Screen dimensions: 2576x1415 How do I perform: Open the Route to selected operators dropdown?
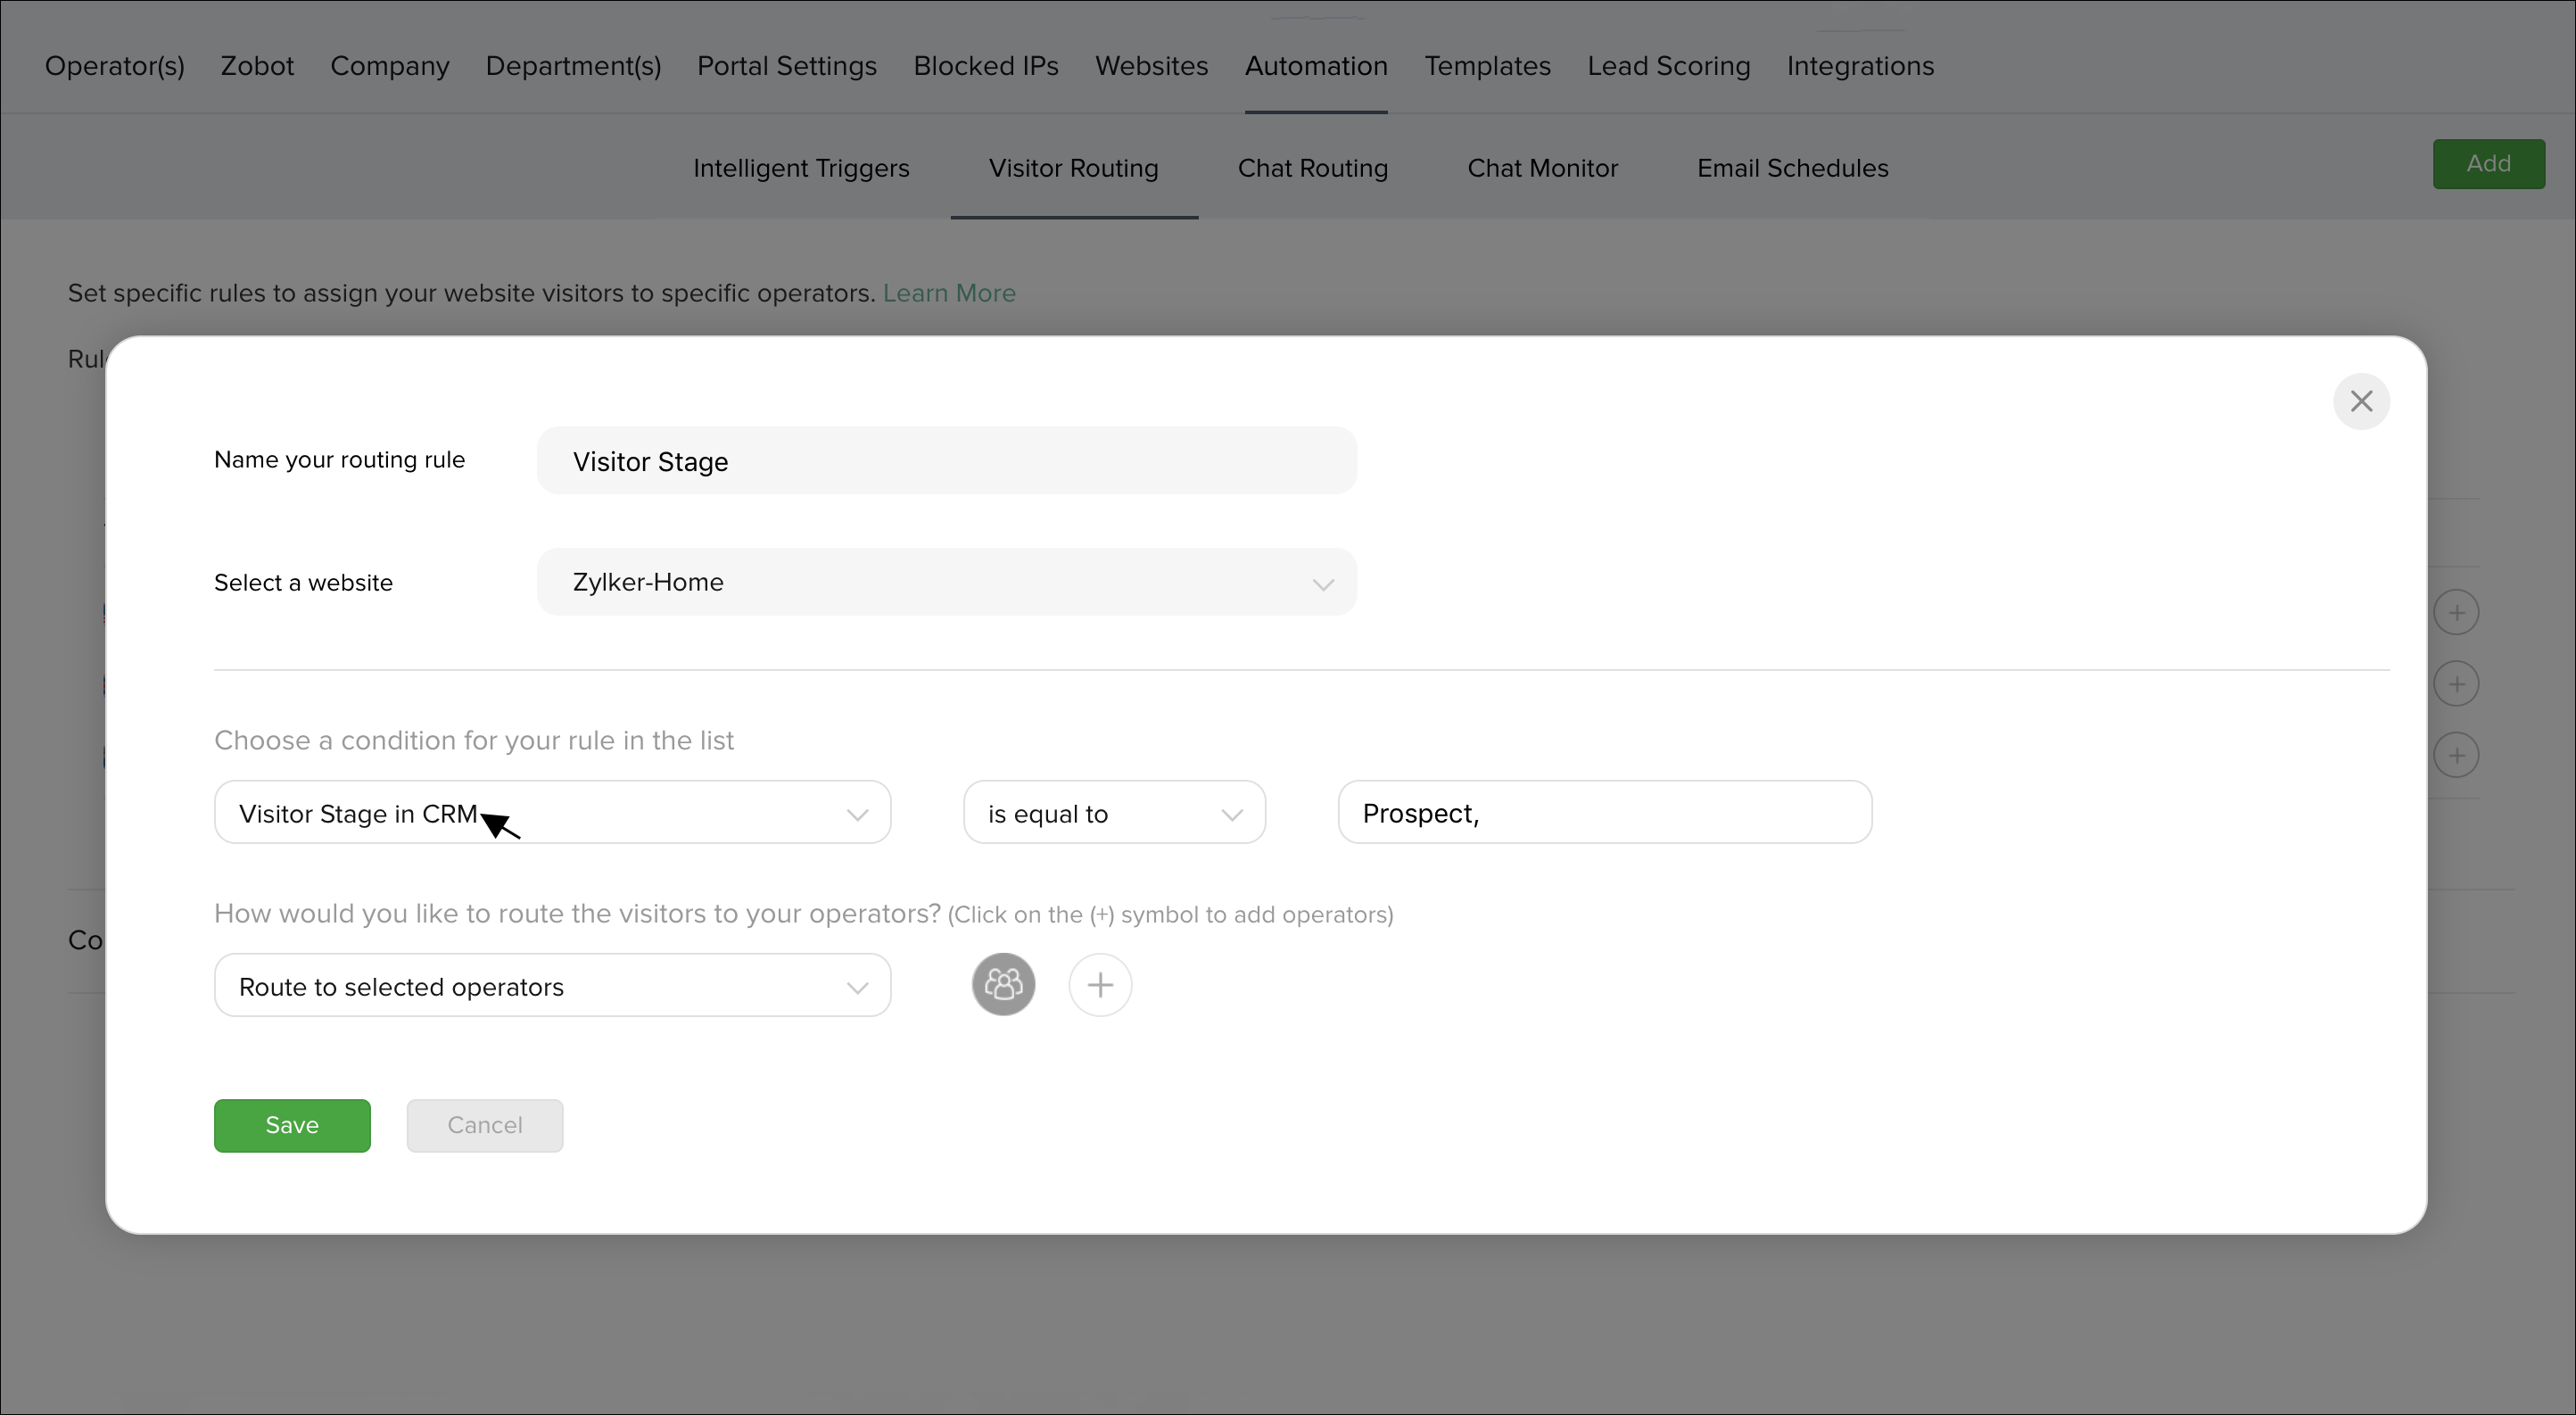coord(552,985)
